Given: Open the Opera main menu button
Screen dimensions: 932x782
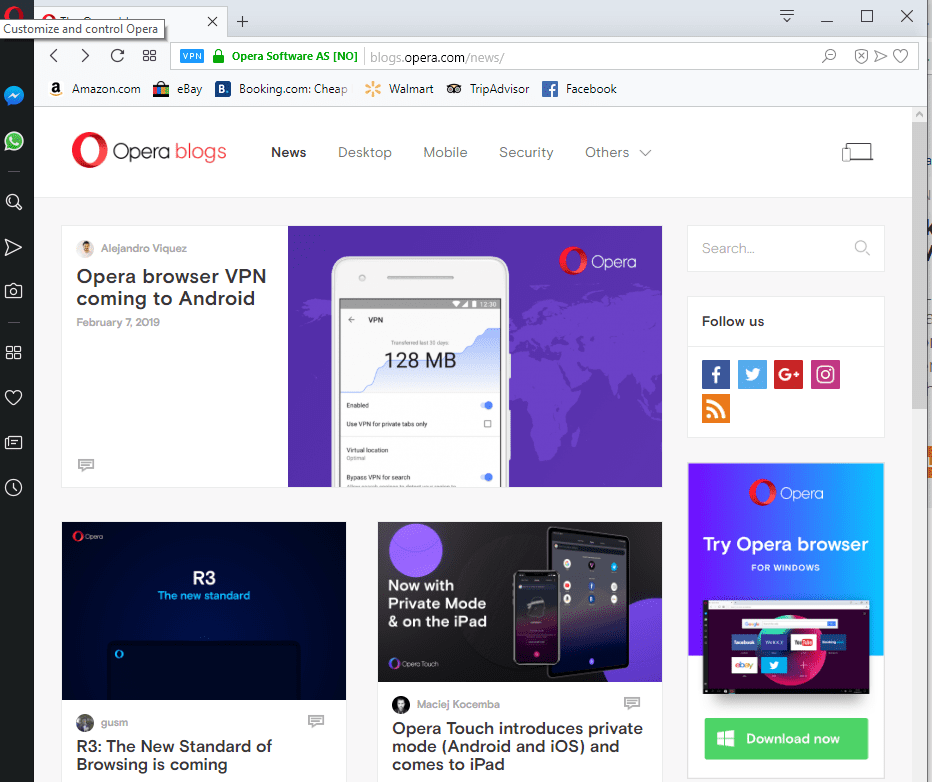Looking at the screenshot, I should tap(14, 13).
